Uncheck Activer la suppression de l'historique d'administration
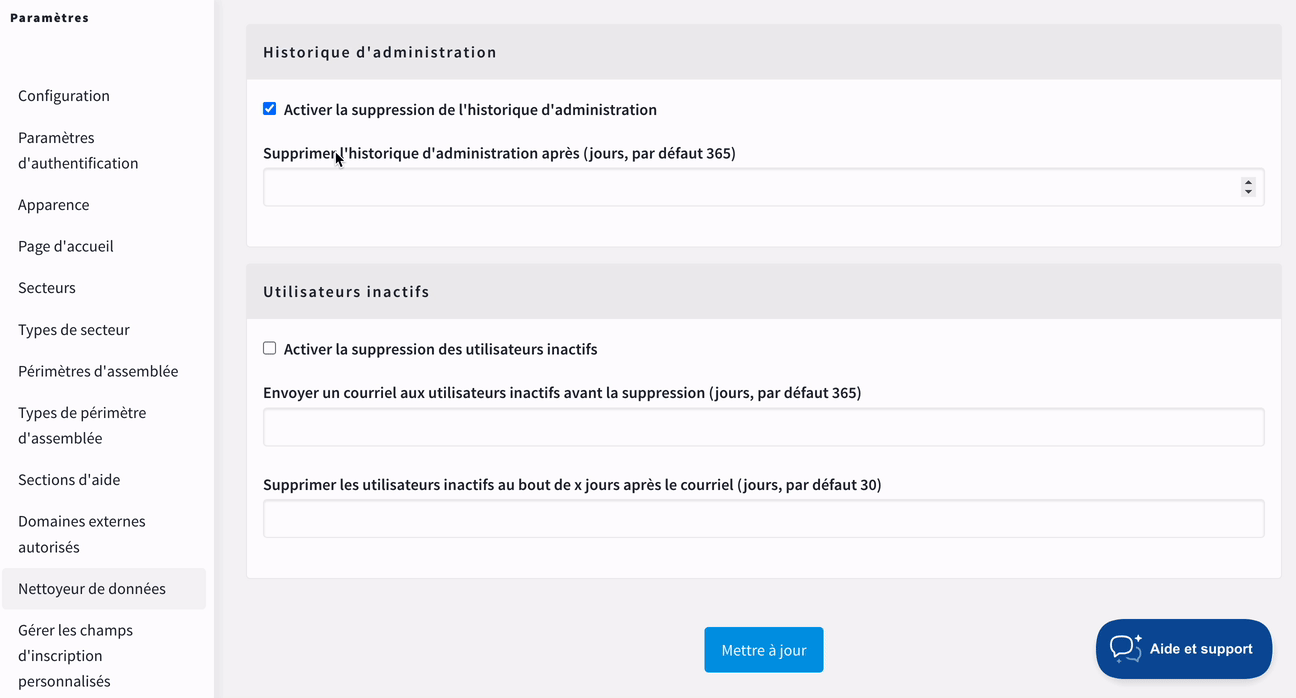The width and height of the screenshot is (1296, 698). point(270,109)
